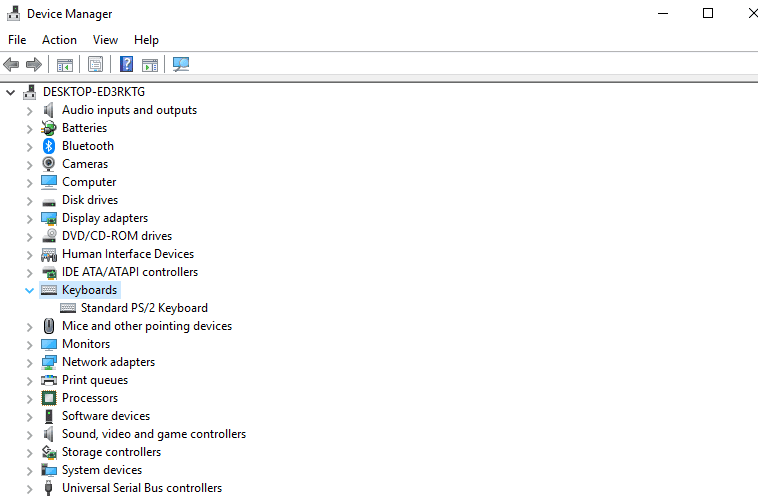Click the Storage controllers icon
Image resolution: width=758 pixels, height=498 pixels.
[x=48, y=452]
